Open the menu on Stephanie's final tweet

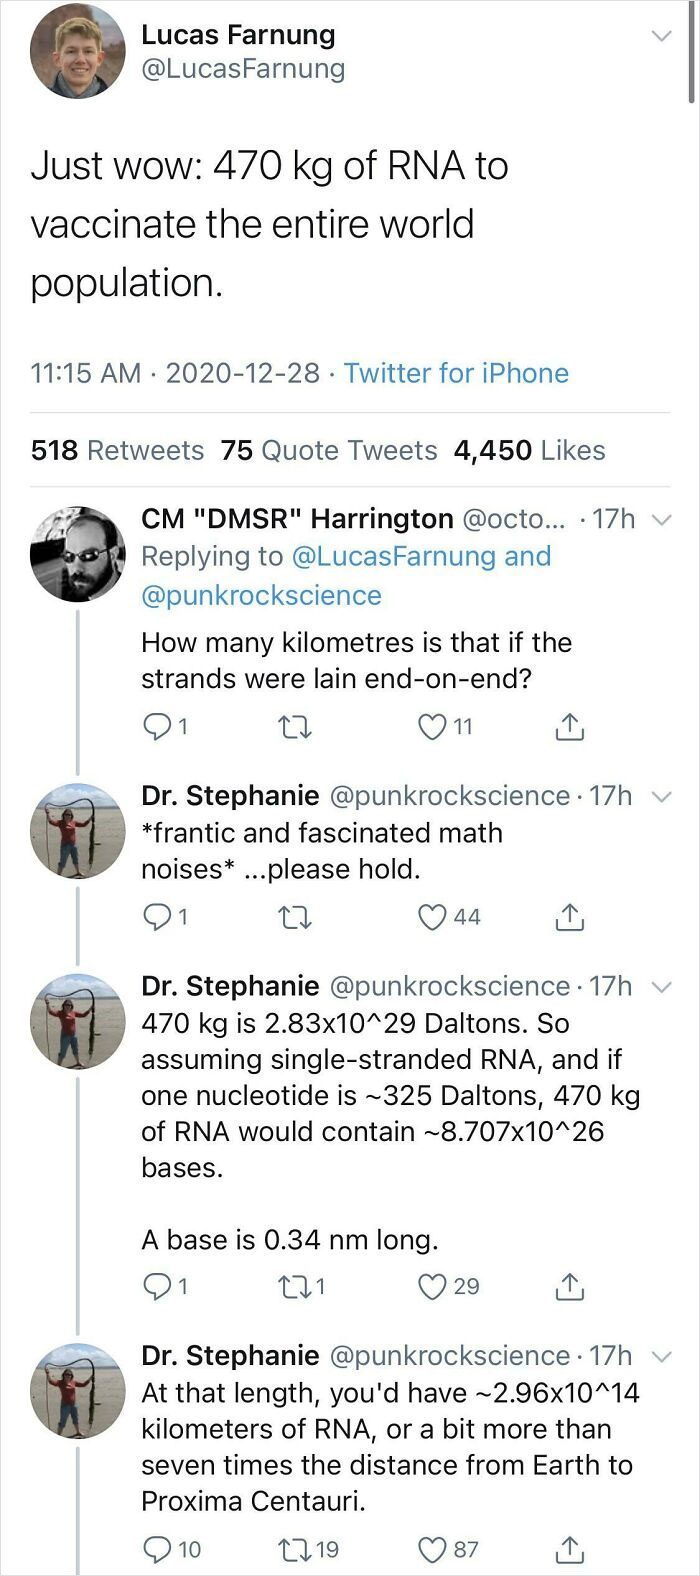tap(662, 1356)
